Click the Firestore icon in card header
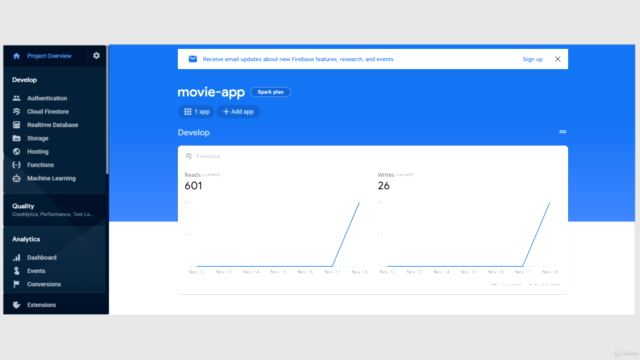The width and height of the screenshot is (640, 360). [189, 156]
